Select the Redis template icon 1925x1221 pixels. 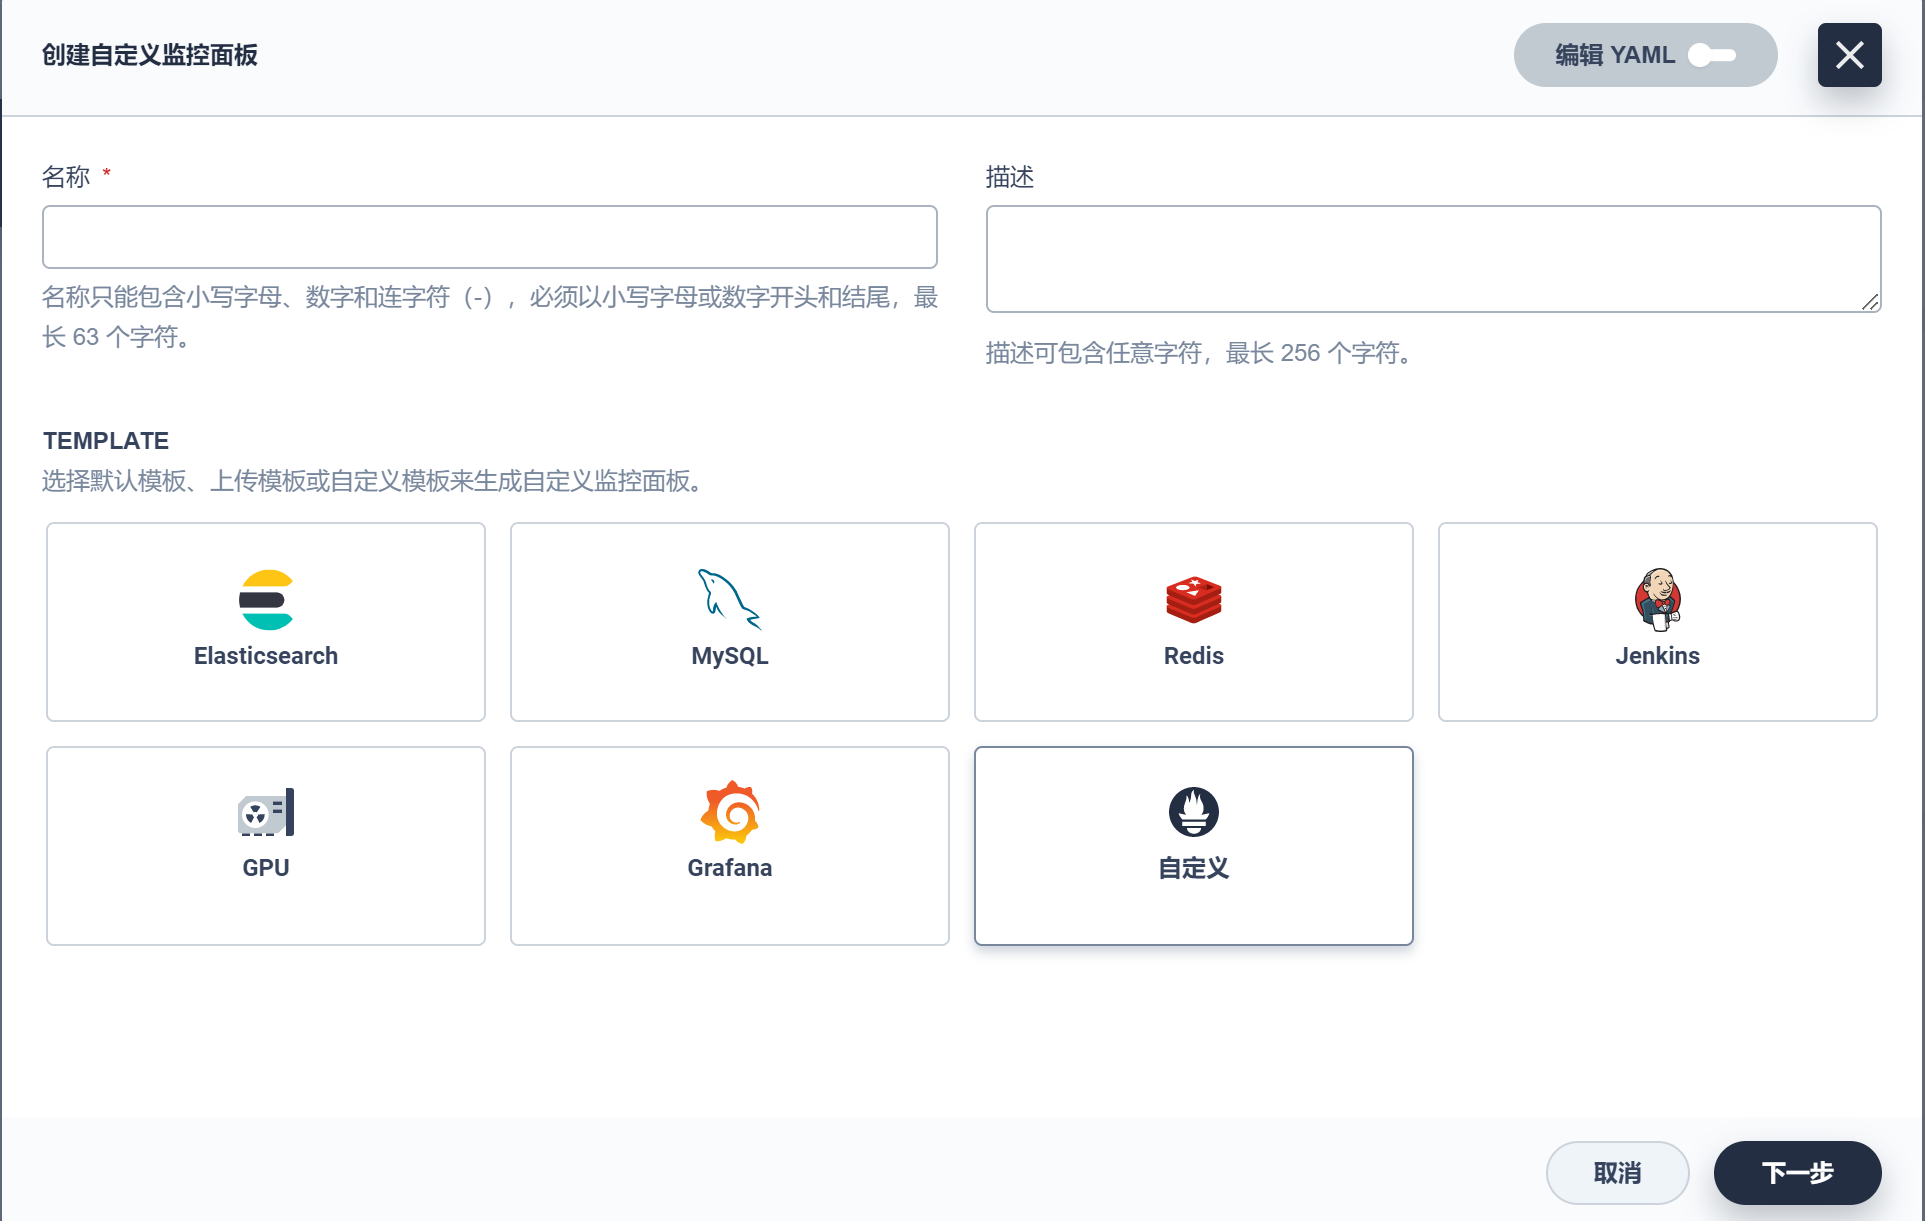(x=1194, y=600)
